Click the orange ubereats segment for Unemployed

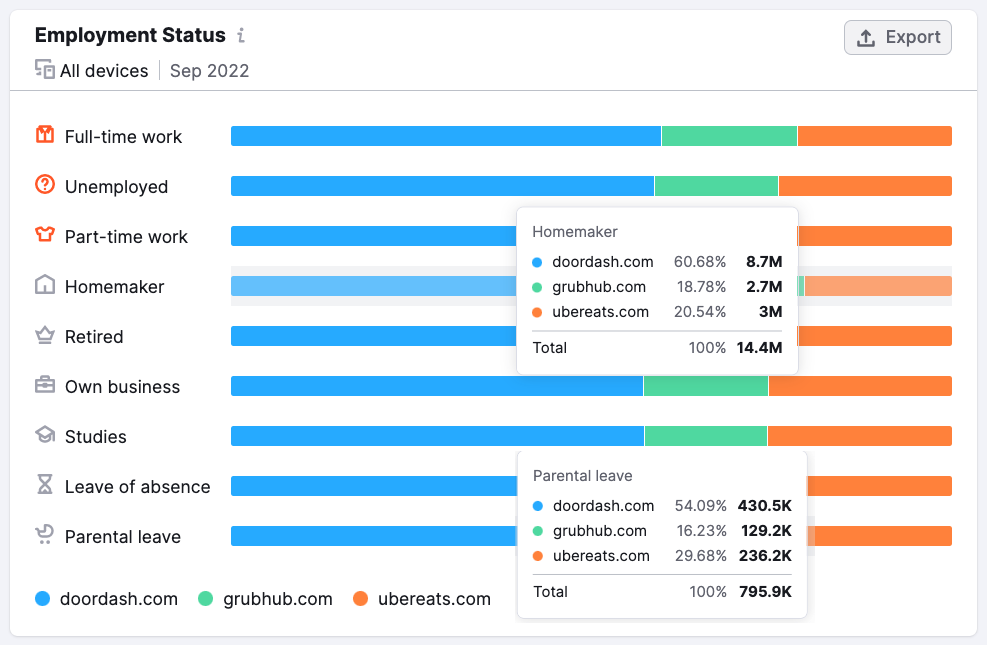[x=866, y=186]
